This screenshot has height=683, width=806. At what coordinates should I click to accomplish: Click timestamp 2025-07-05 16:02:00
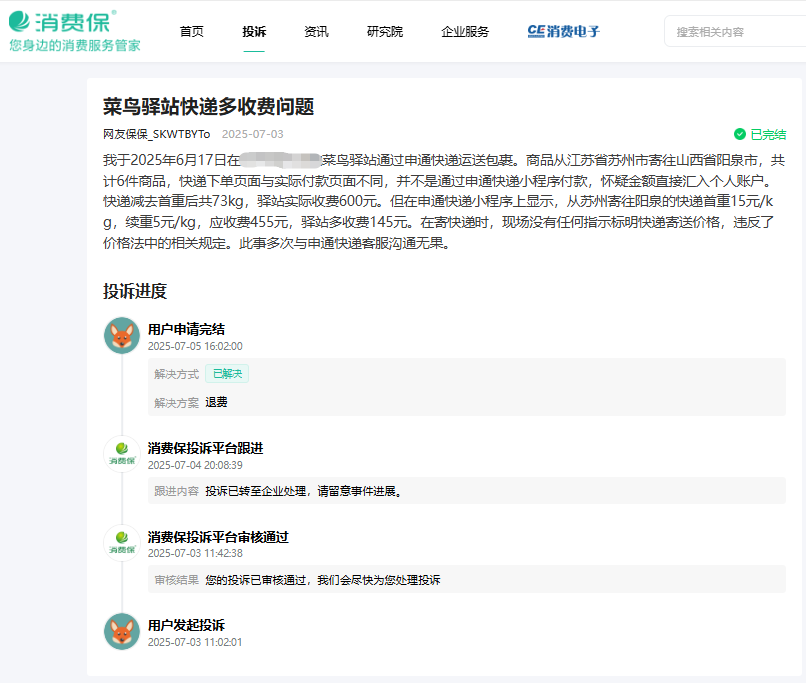pyautogui.click(x=195, y=346)
